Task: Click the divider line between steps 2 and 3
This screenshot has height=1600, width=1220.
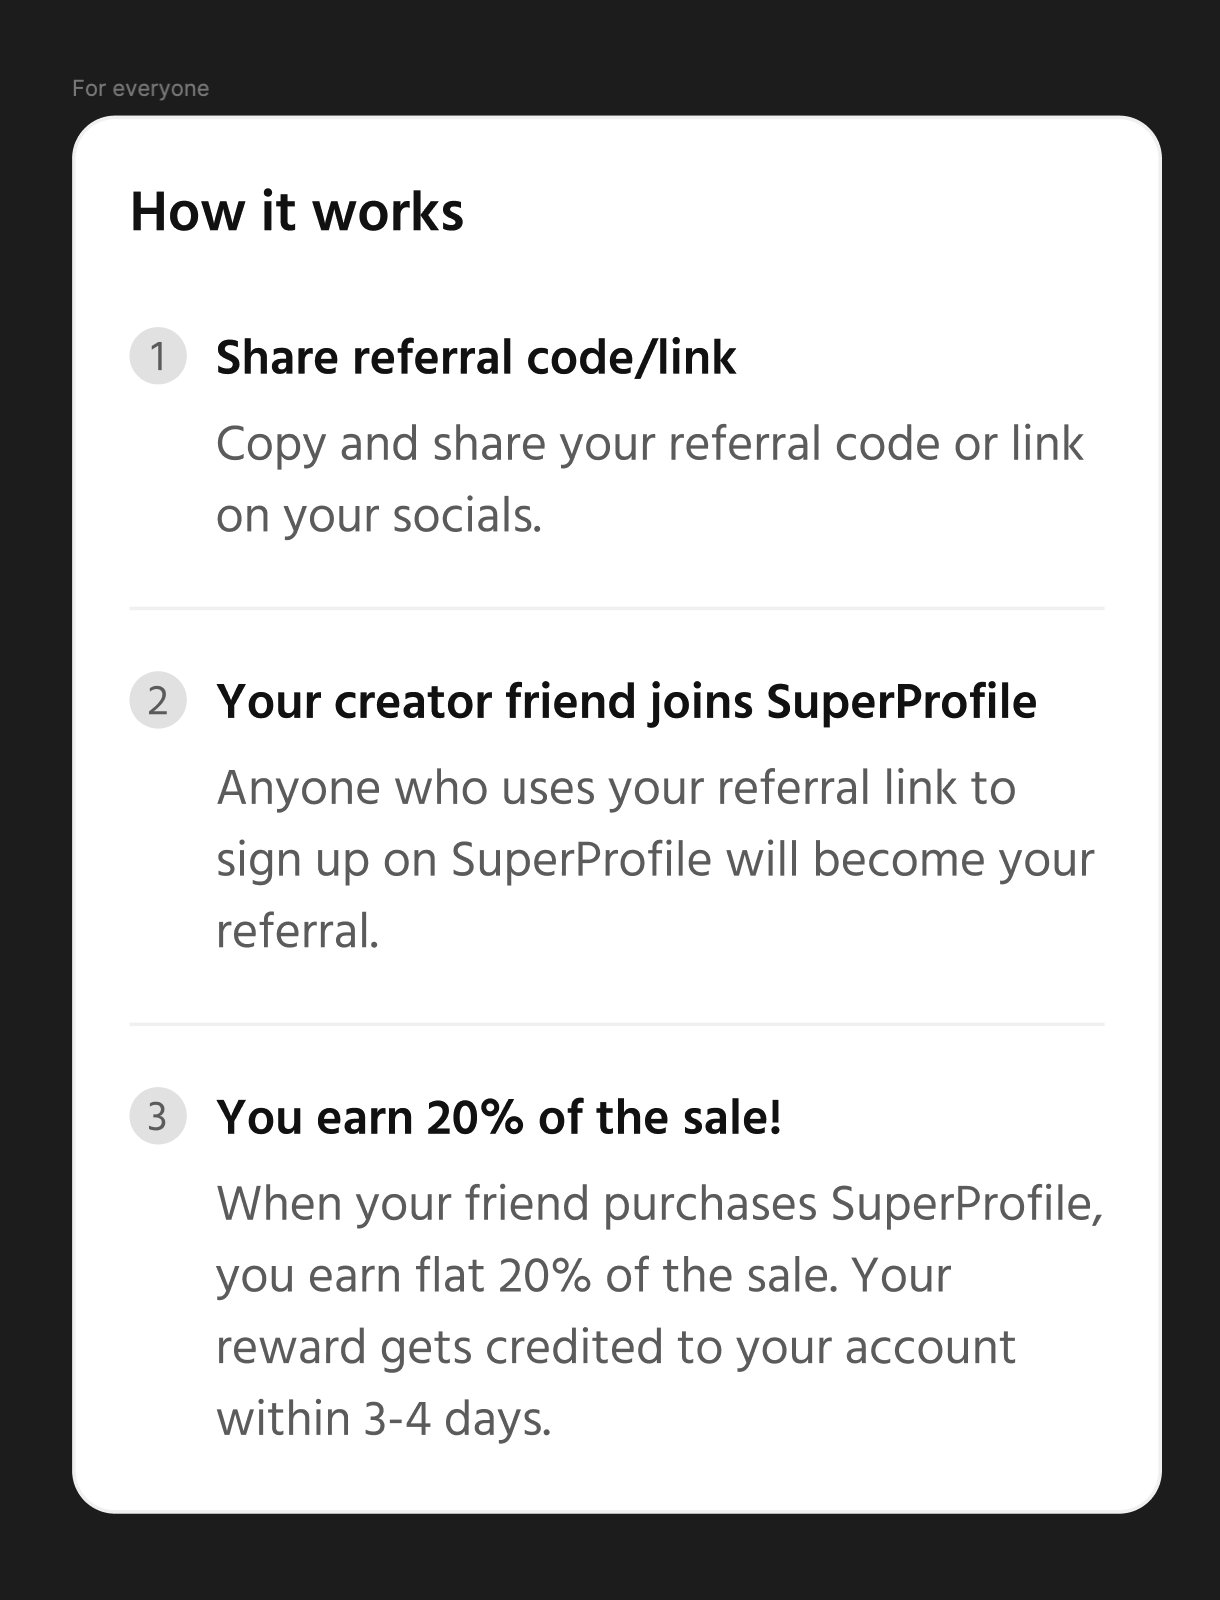Action: tap(617, 1024)
